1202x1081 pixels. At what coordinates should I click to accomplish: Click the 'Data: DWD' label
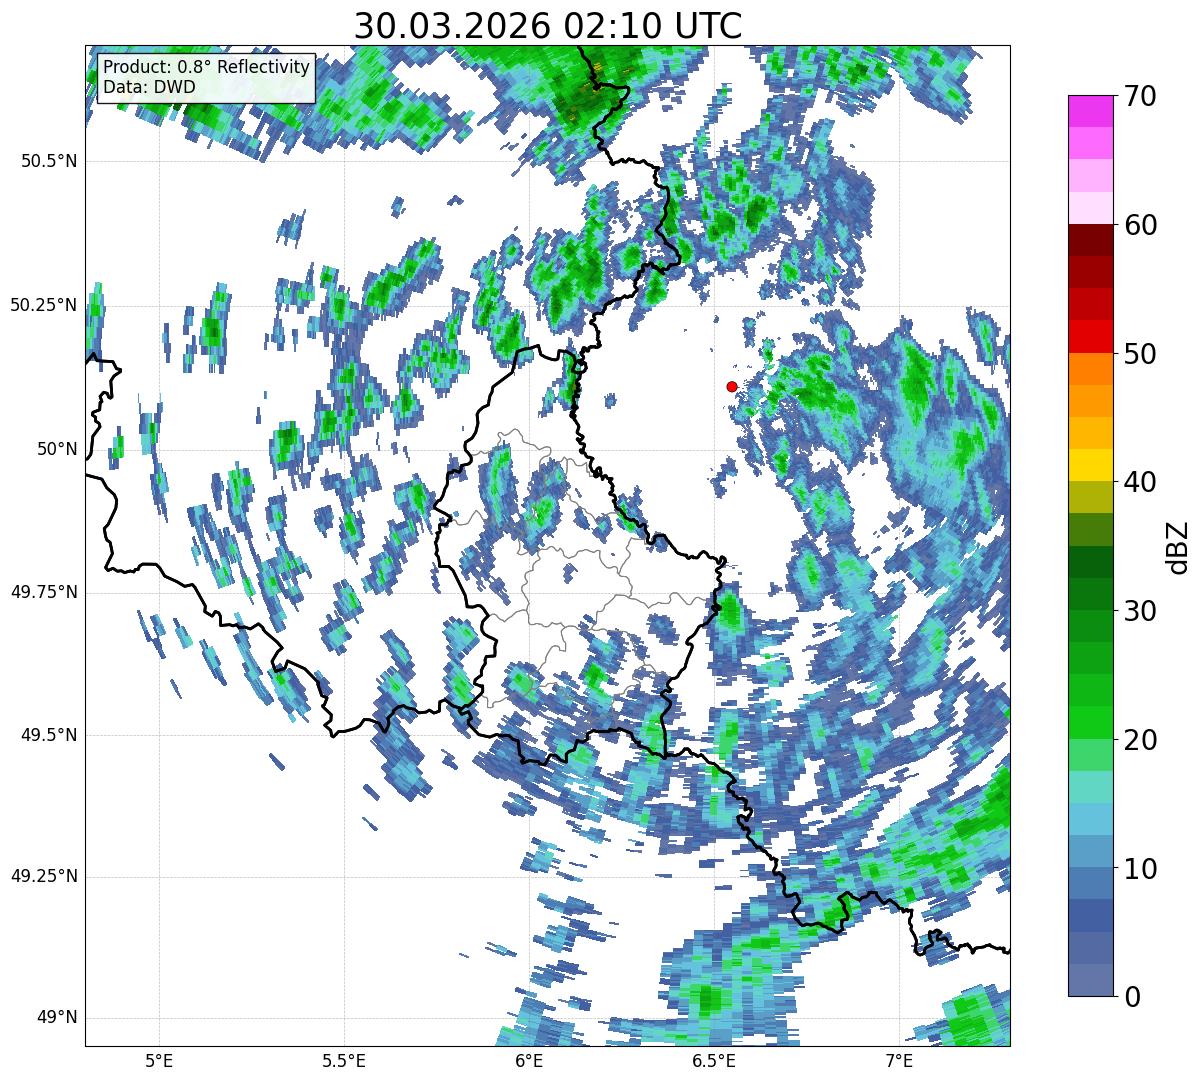pyautogui.click(x=149, y=87)
